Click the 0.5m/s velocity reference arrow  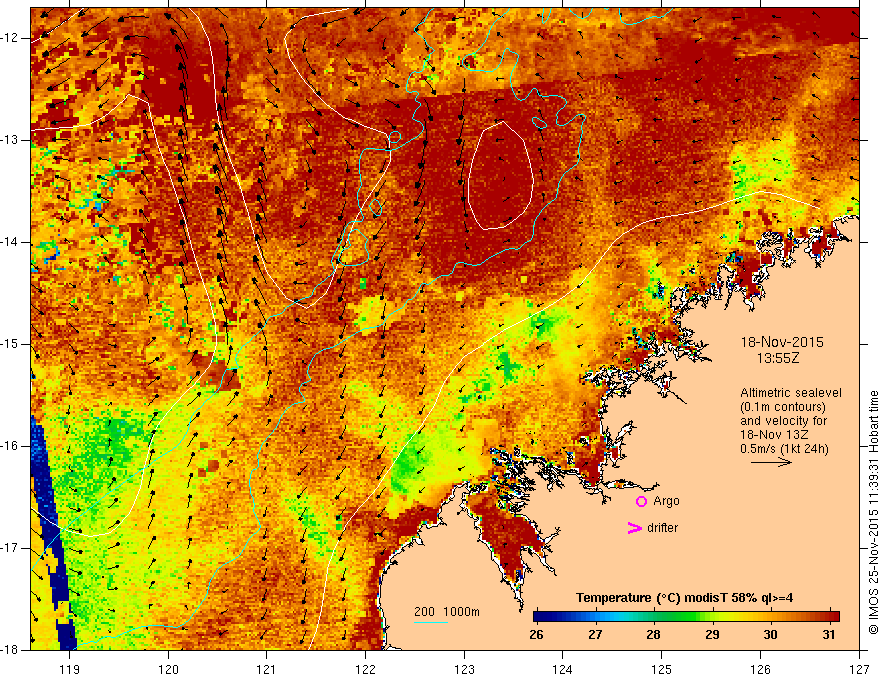[771, 462]
